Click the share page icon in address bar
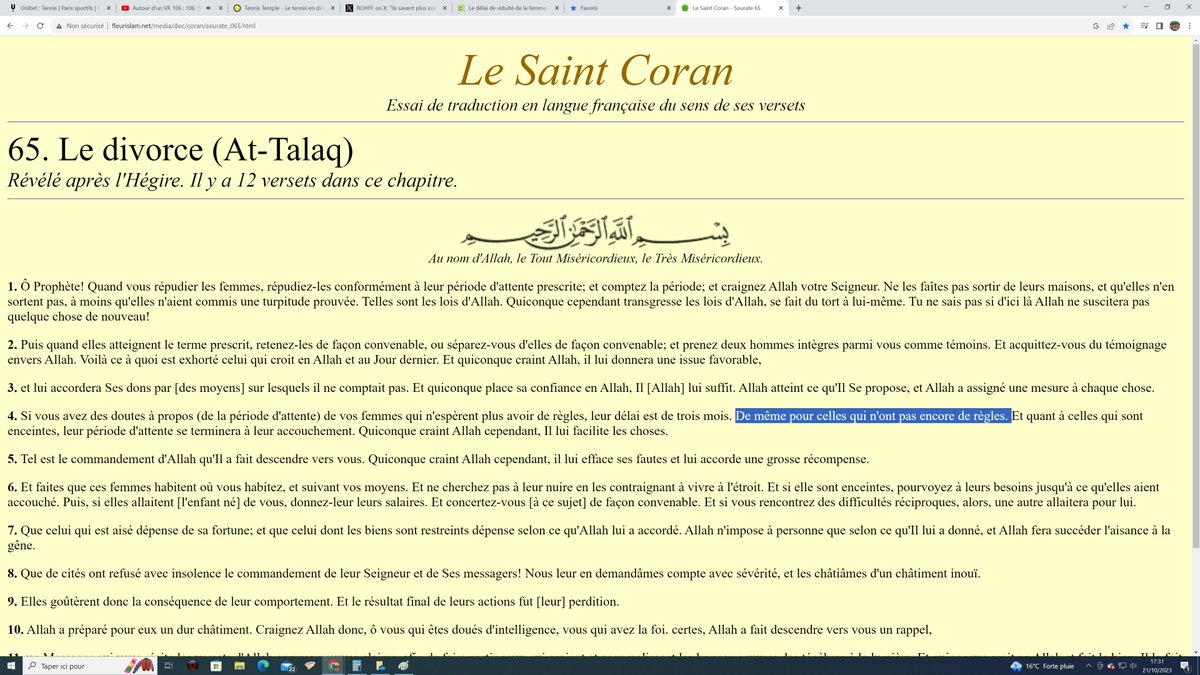Screen dimensions: 1200x675 pos(1110,25)
